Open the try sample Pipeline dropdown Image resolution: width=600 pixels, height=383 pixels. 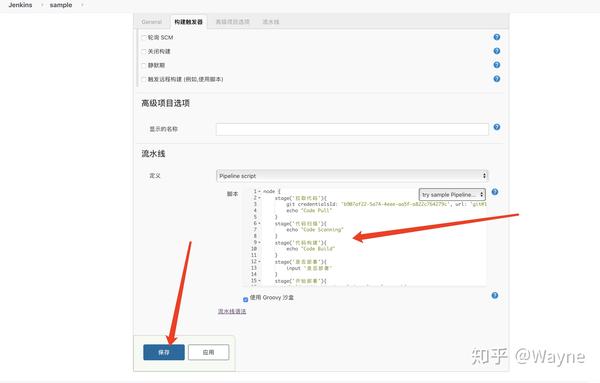pos(452,194)
